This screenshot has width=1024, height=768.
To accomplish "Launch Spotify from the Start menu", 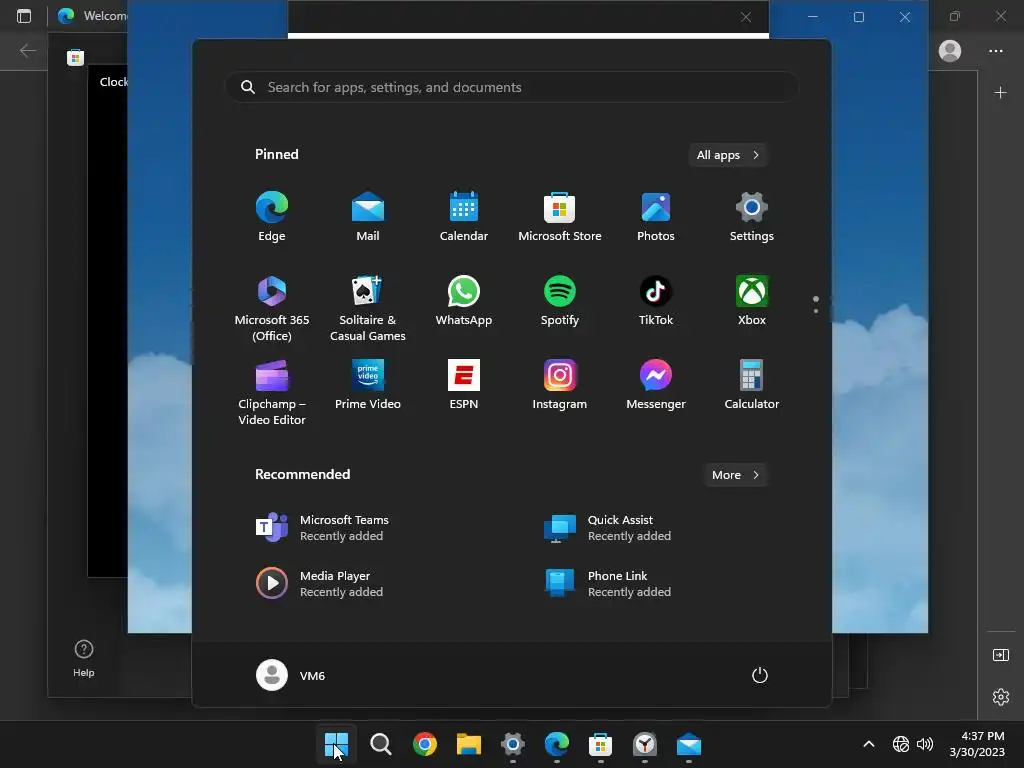I will [560, 302].
